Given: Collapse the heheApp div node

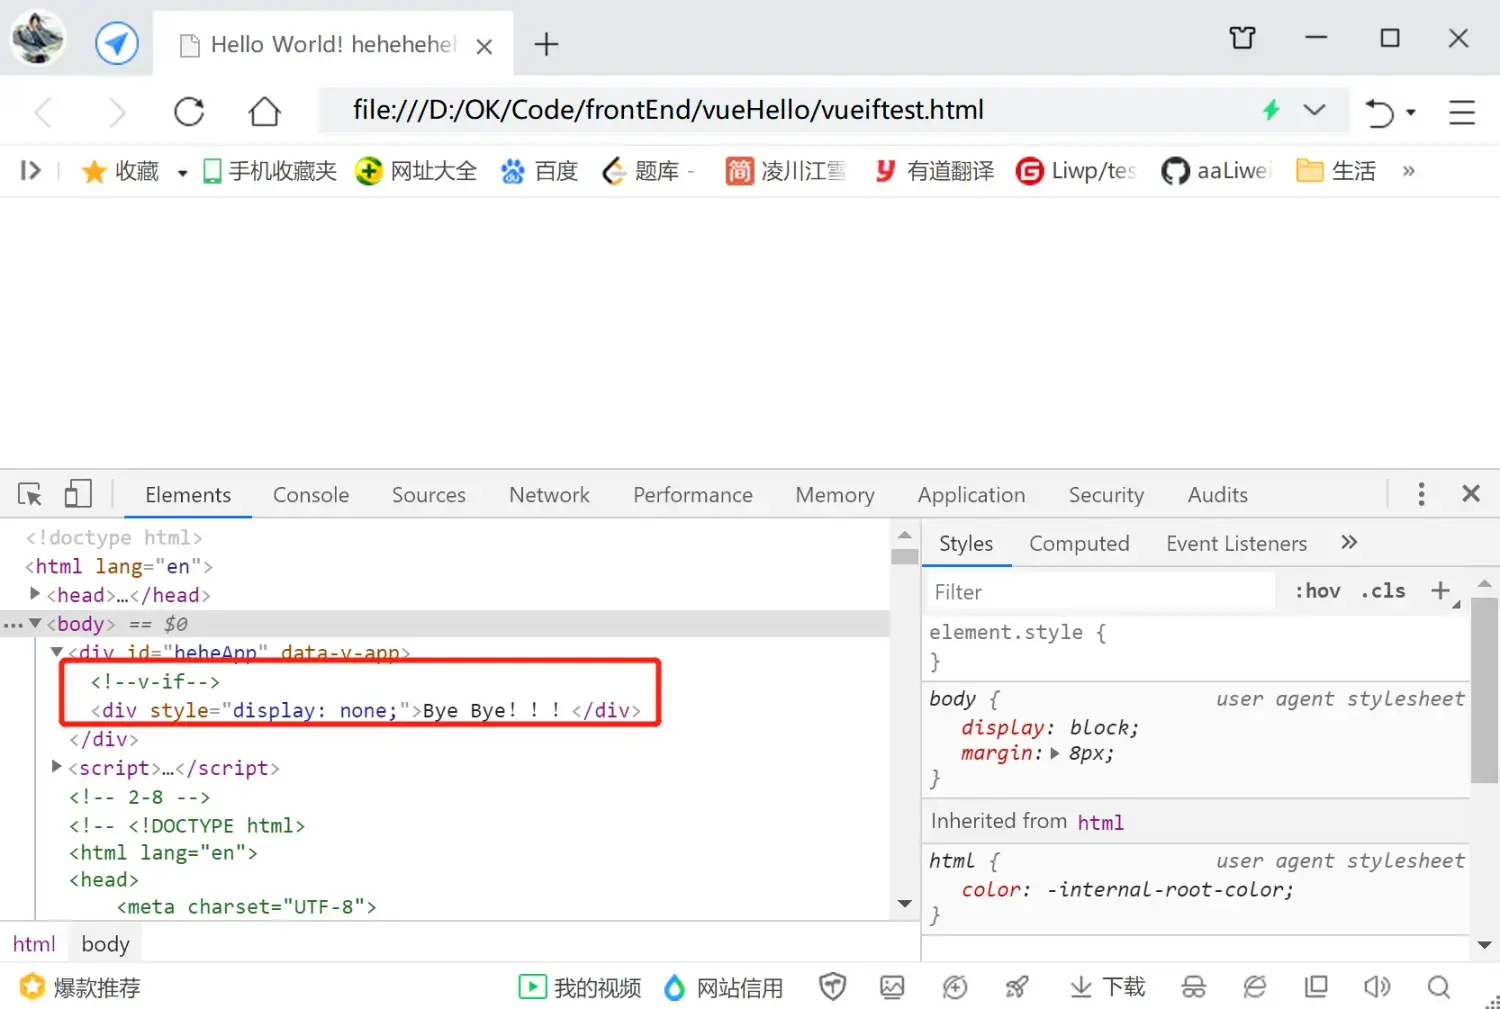Looking at the screenshot, I should pos(57,652).
